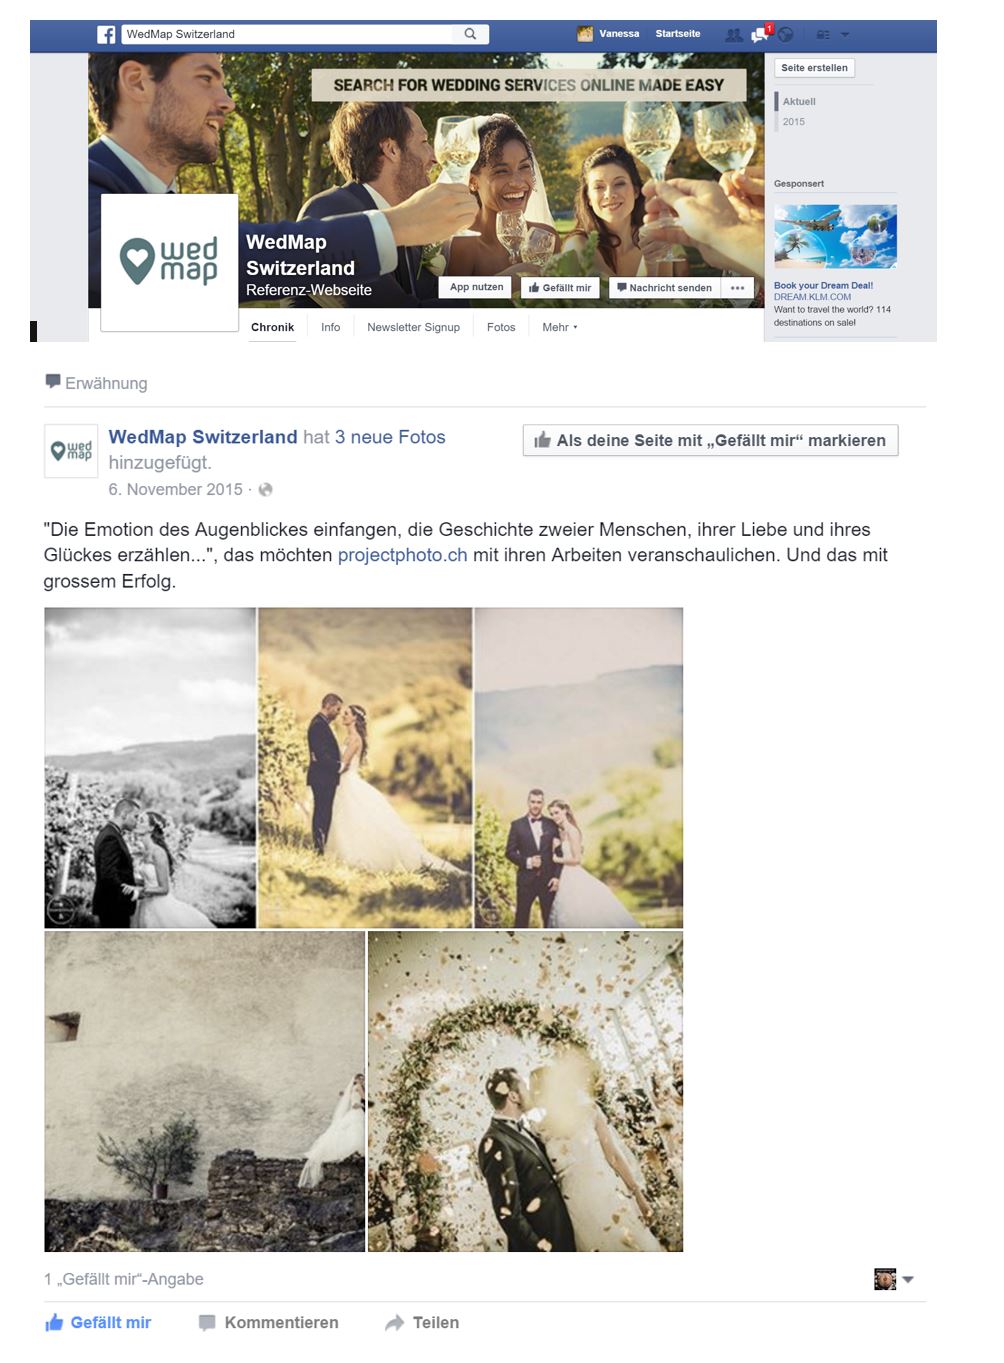Viewport: 1004px width, 1363px height.
Task: Click the WedMap logo beside the post
Action: [x=71, y=451]
